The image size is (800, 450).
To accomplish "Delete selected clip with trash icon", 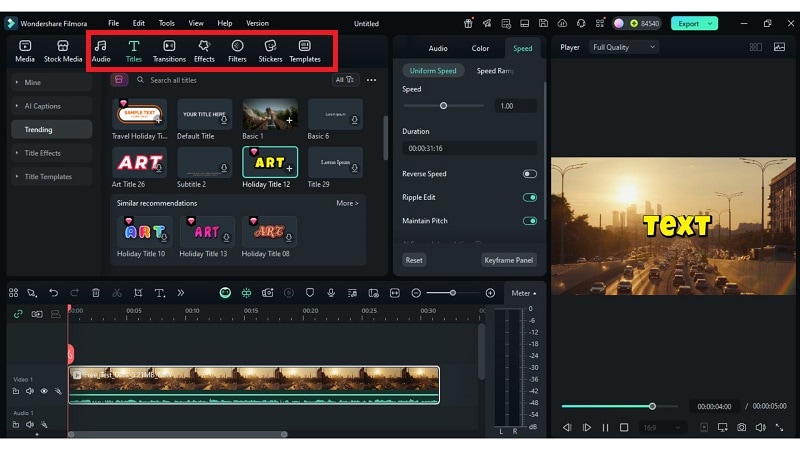I will pyautogui.click(x=95, y=293).
